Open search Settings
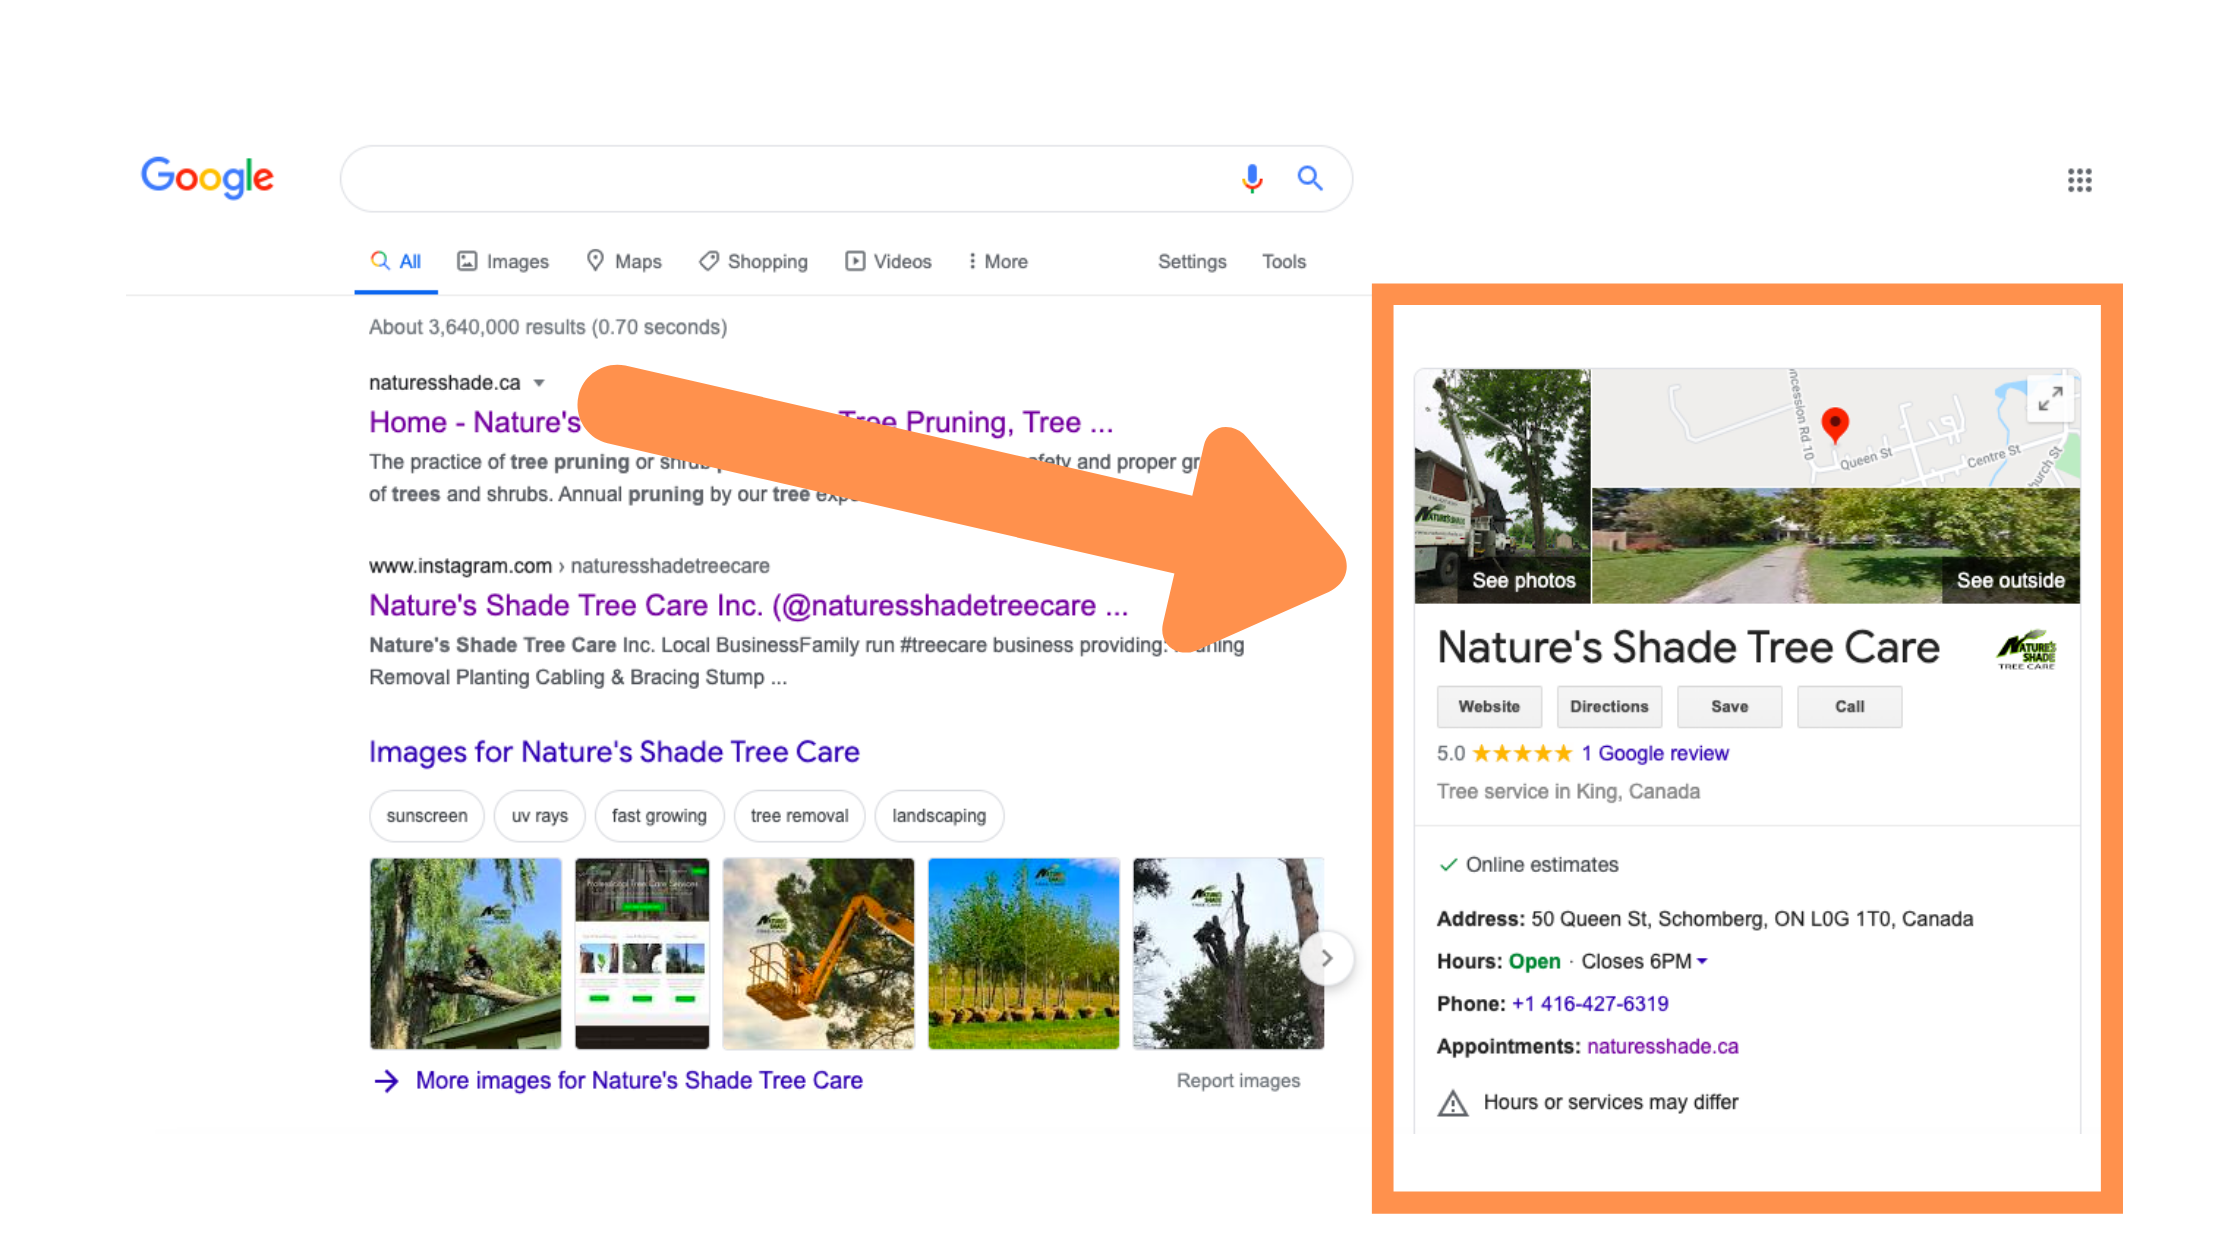Screen dimensions: 2240x1260 [1192, 262]
